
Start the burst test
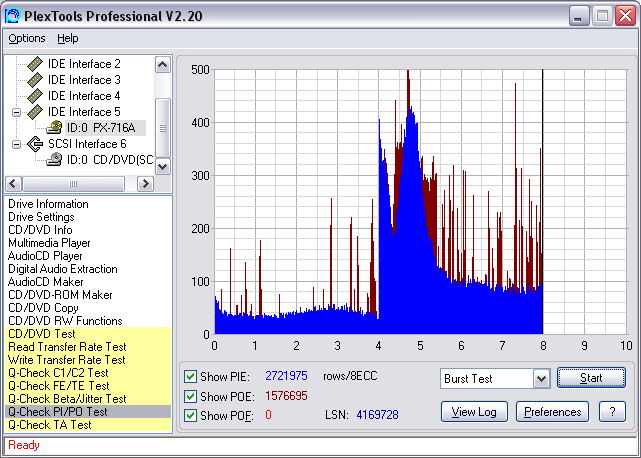(x=591, y=378)
